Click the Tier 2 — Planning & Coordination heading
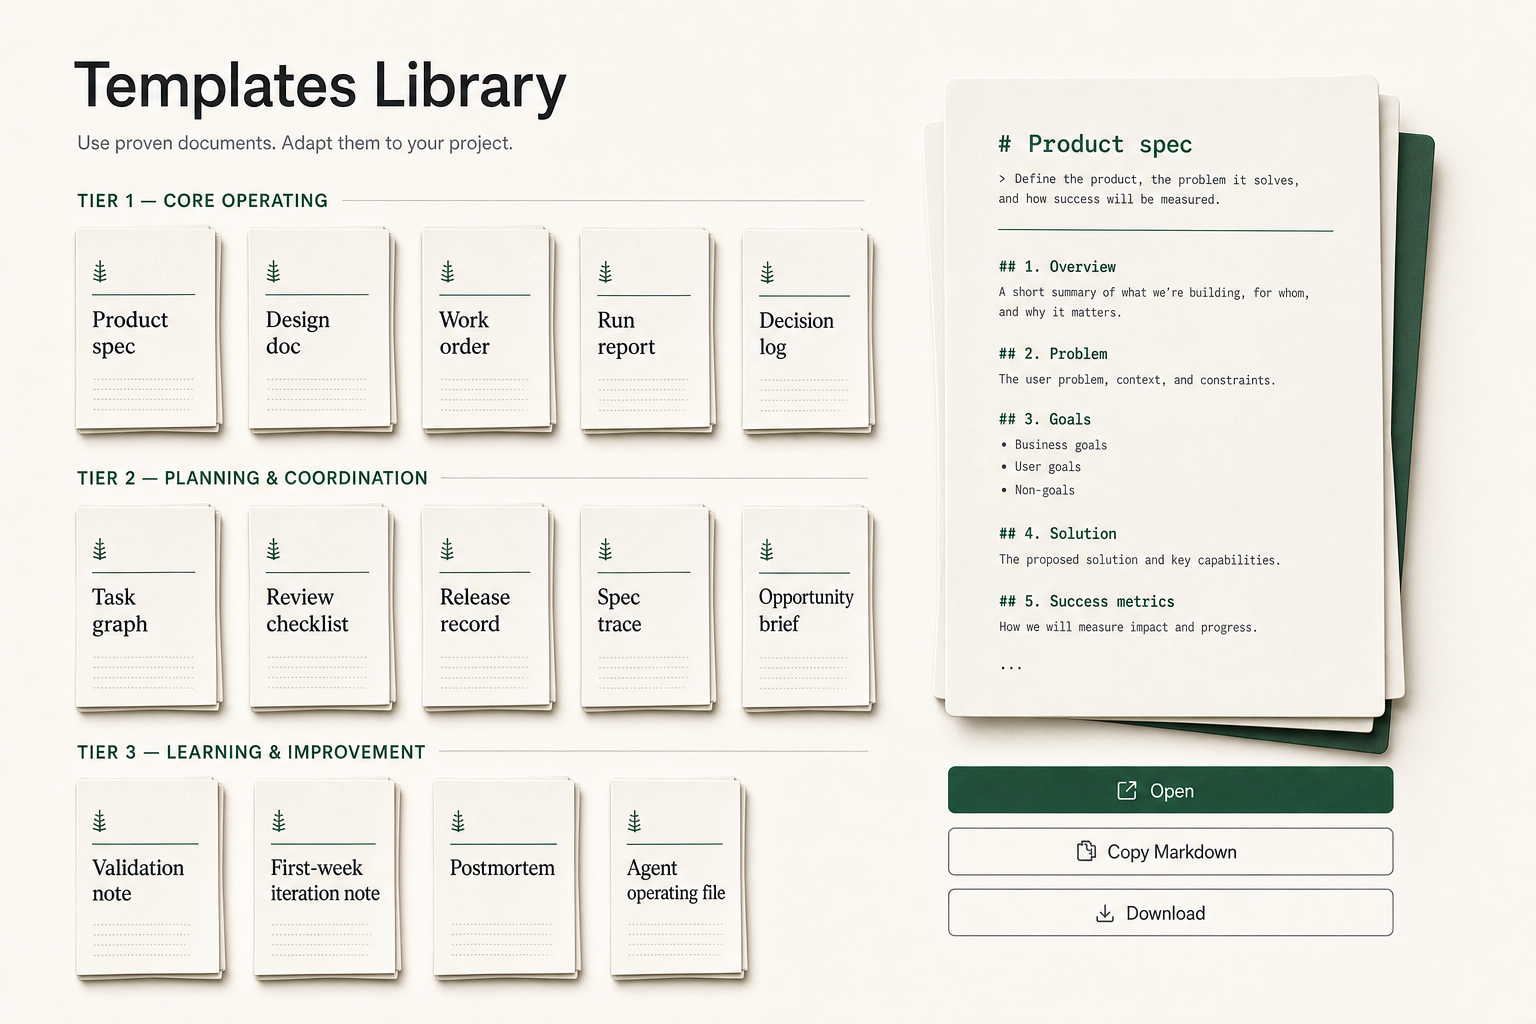 coord(252,478)
